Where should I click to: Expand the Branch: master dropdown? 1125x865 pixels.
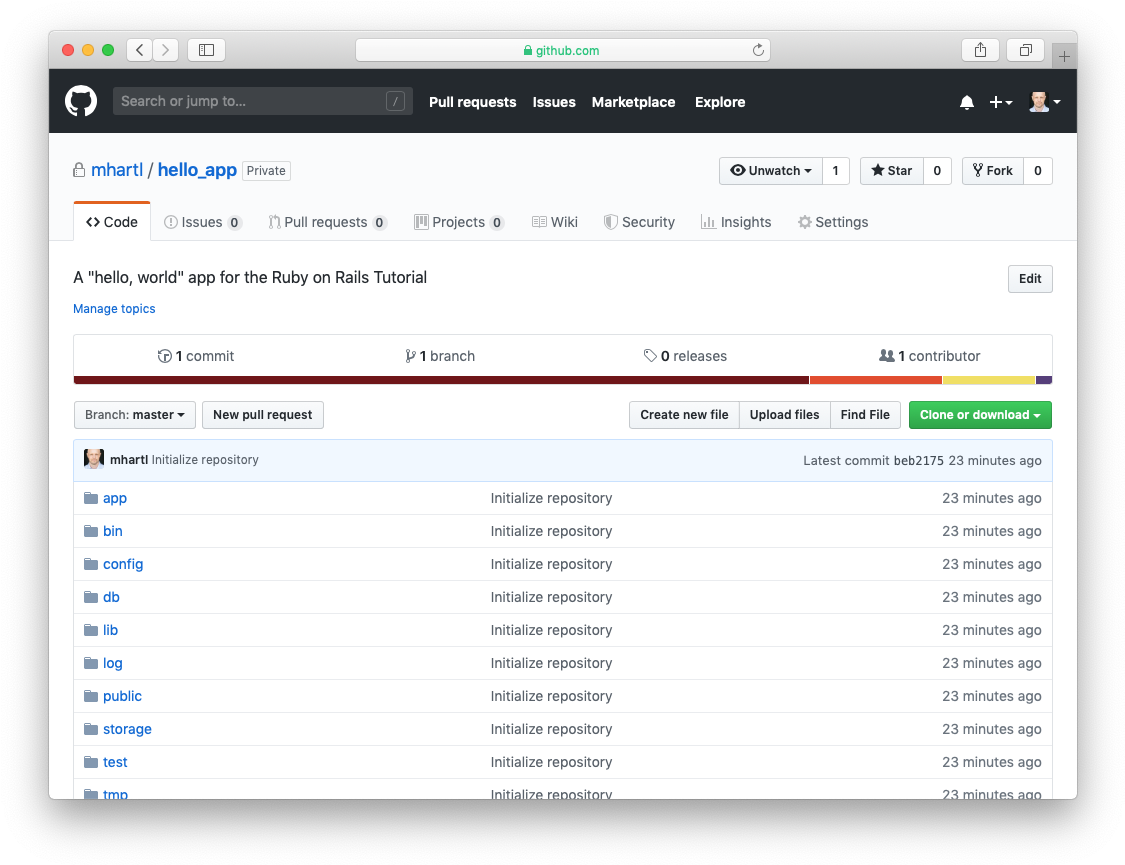(135, 415)
